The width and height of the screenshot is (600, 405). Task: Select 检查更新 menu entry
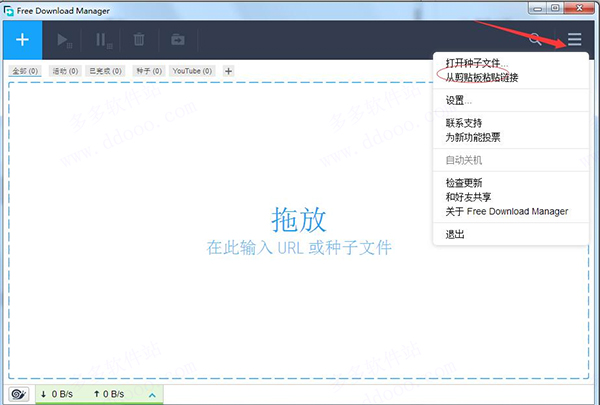pyautogui.click(x=510, y=183)
